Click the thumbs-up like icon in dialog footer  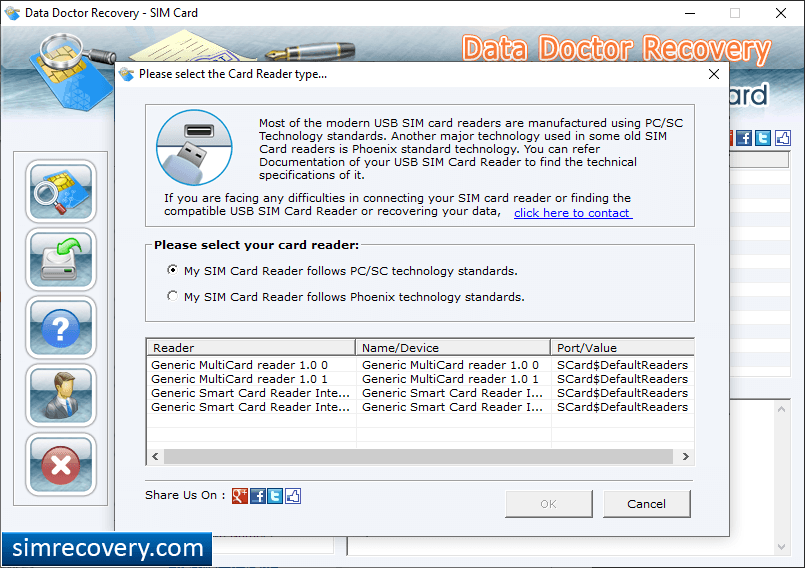(293, 496)
